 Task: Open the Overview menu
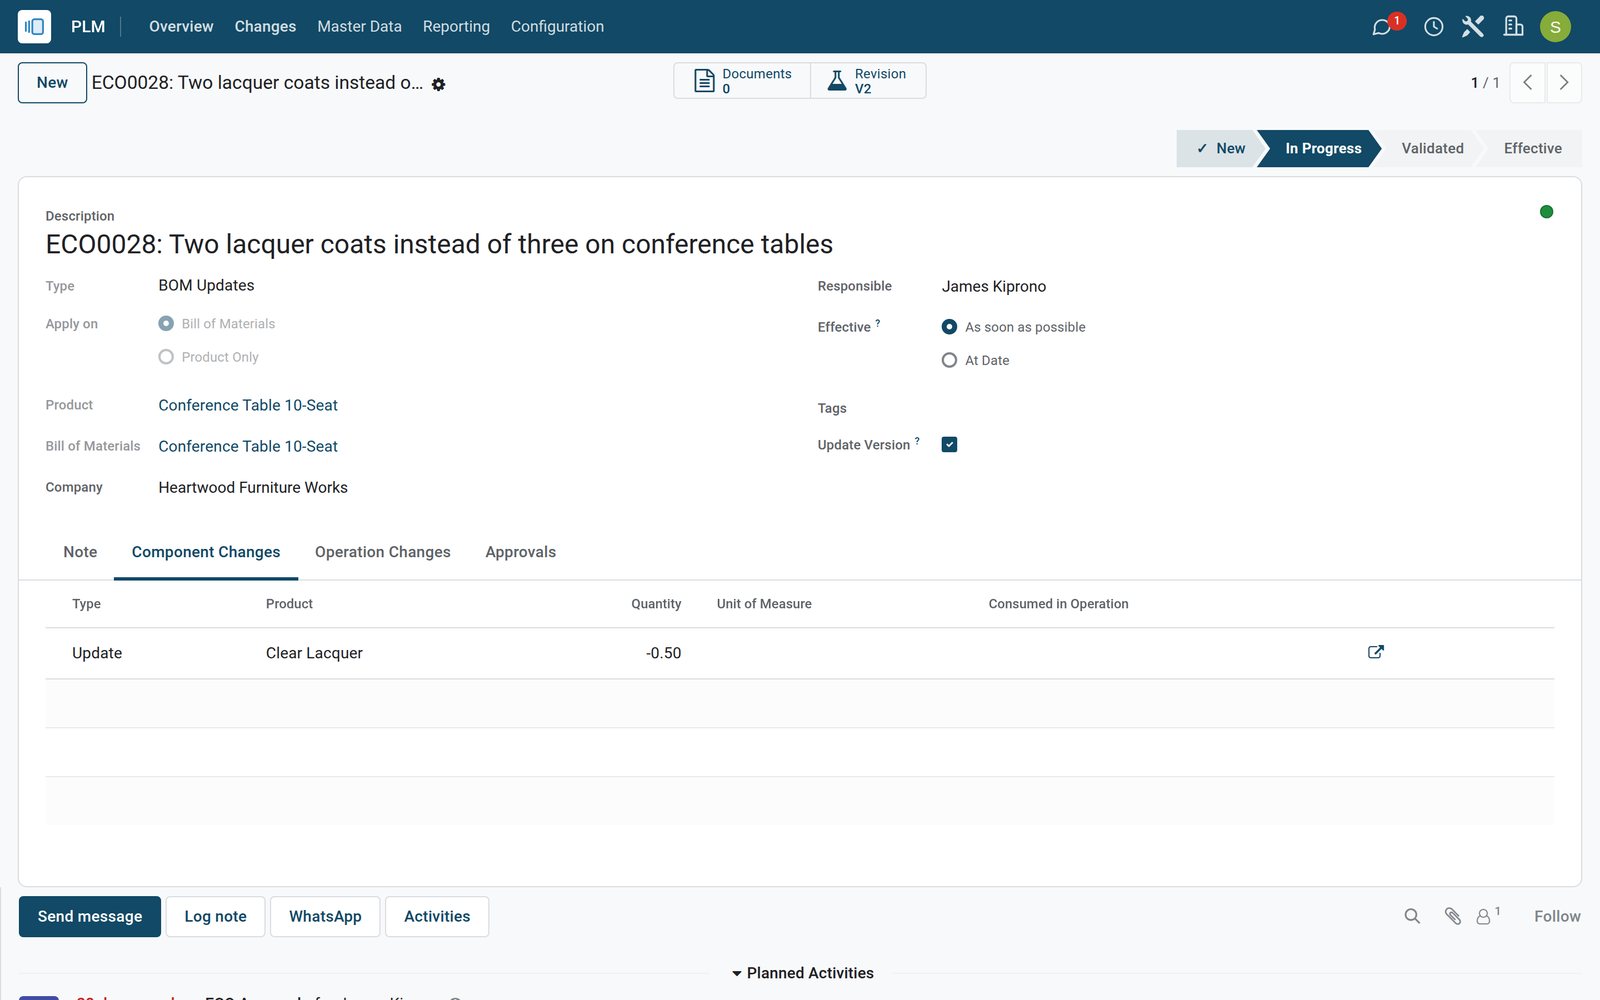(x=181, y=27)
